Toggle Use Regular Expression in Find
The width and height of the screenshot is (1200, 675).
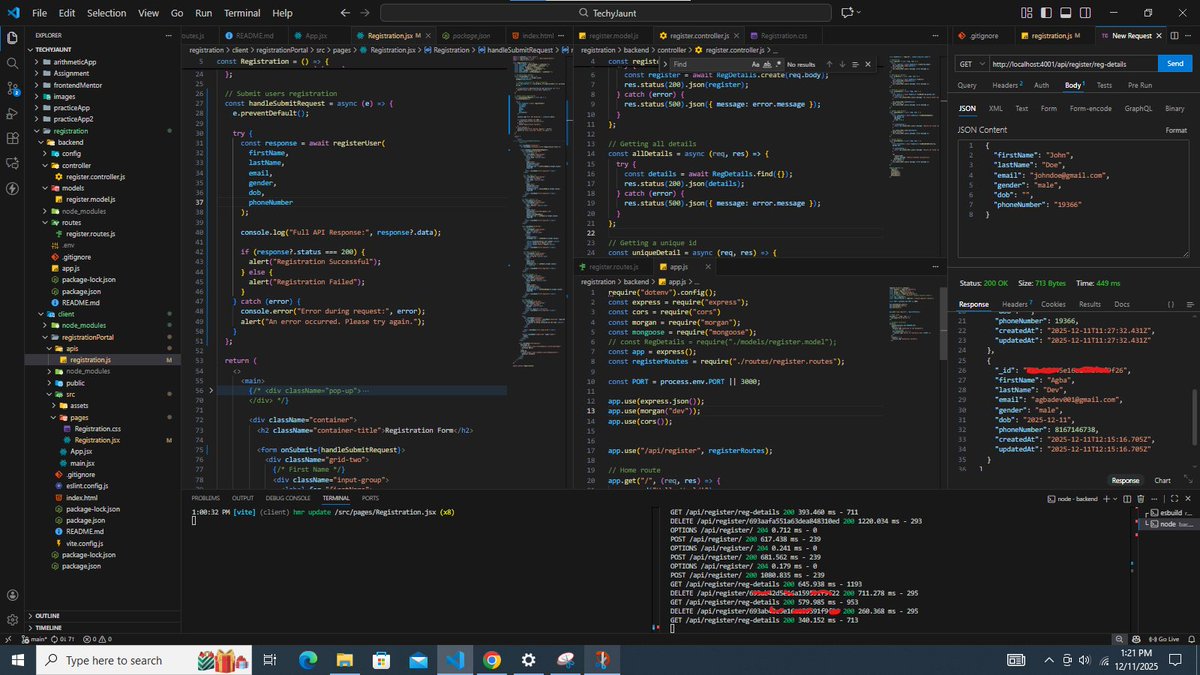tap(779, 64)
